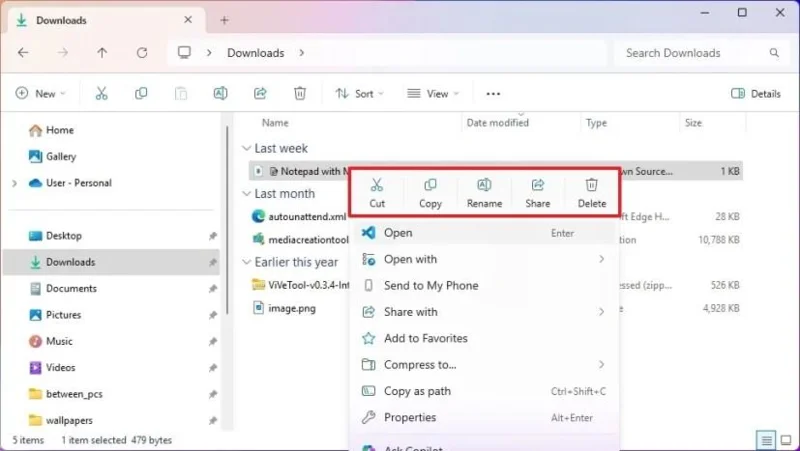Choose Add to Favorites
The width and height of the screenshot is (800, 451).
pos(483,338)
